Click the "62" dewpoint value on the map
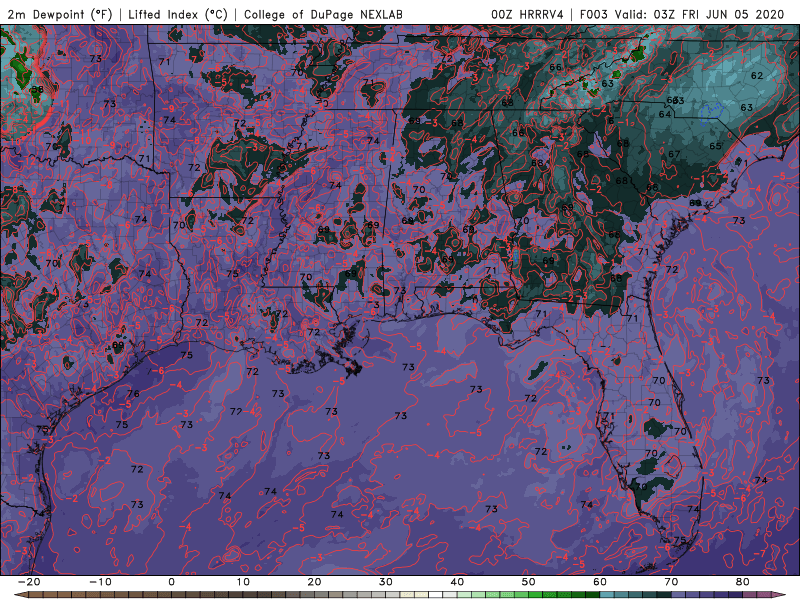The height and width of the screenshot is (600, 800). (x=757, y=76)
